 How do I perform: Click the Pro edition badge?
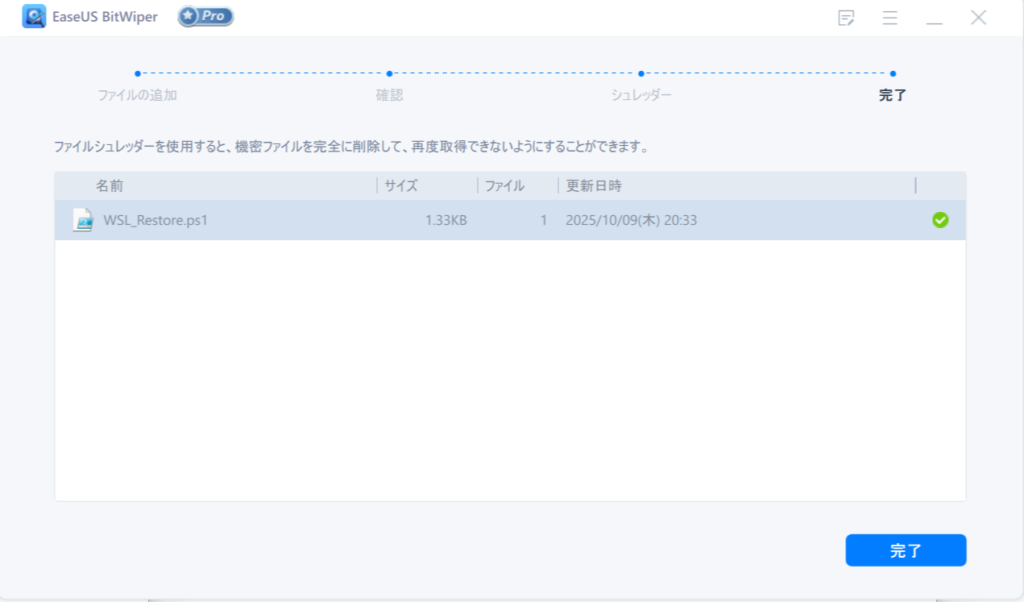point(205,17)
